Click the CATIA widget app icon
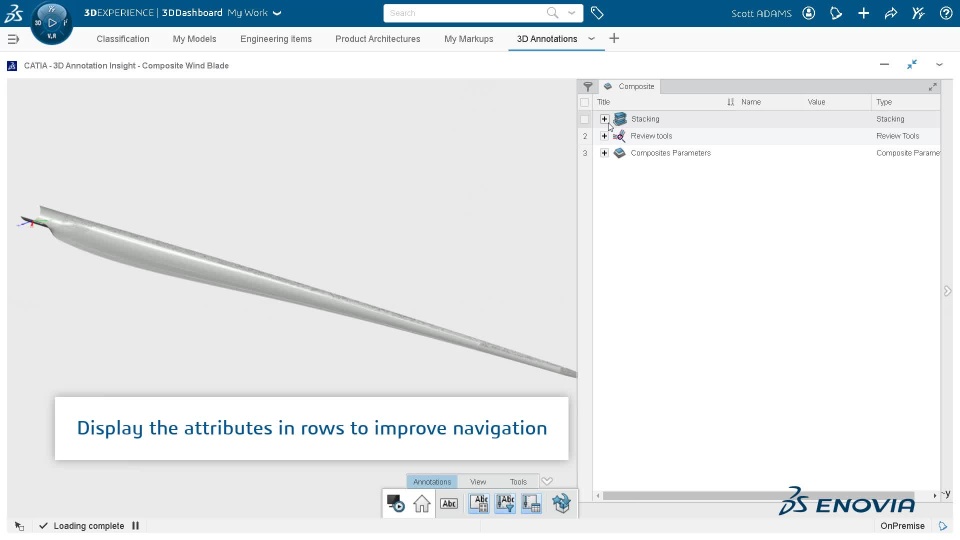The image size is (960, 540). click(12, 66)
